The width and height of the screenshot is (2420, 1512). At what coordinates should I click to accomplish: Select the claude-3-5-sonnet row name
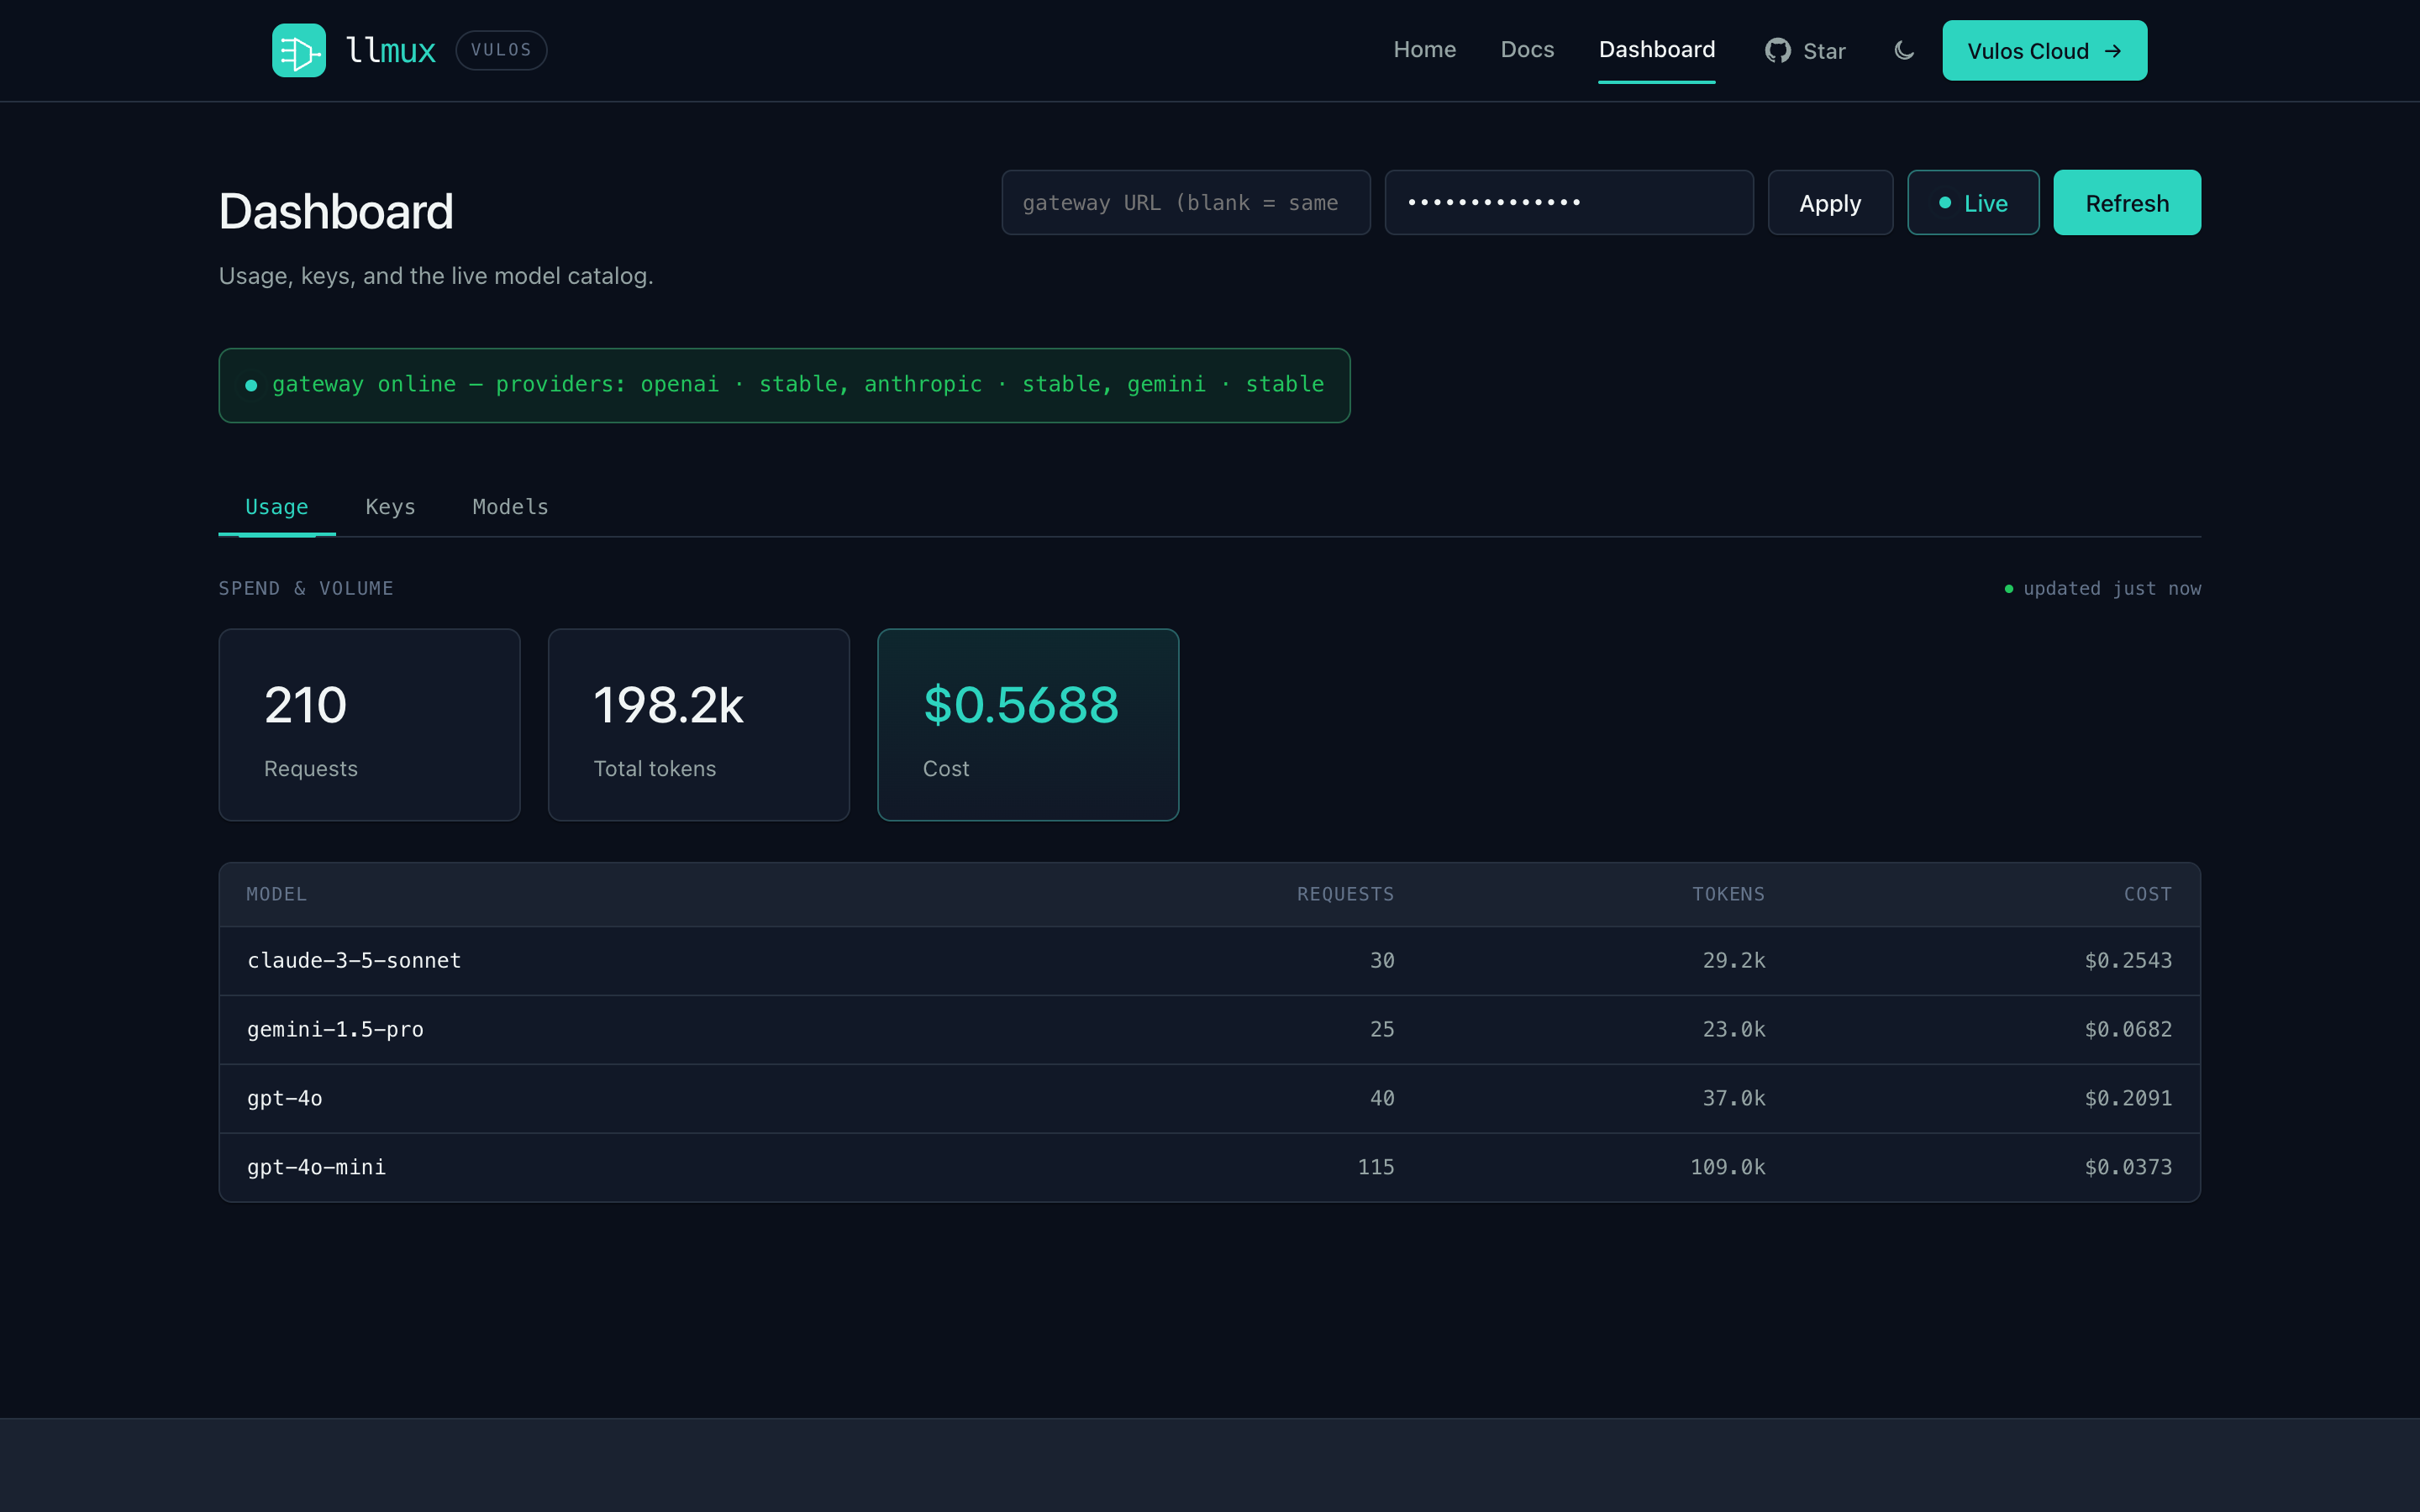[x=354, y=960]
